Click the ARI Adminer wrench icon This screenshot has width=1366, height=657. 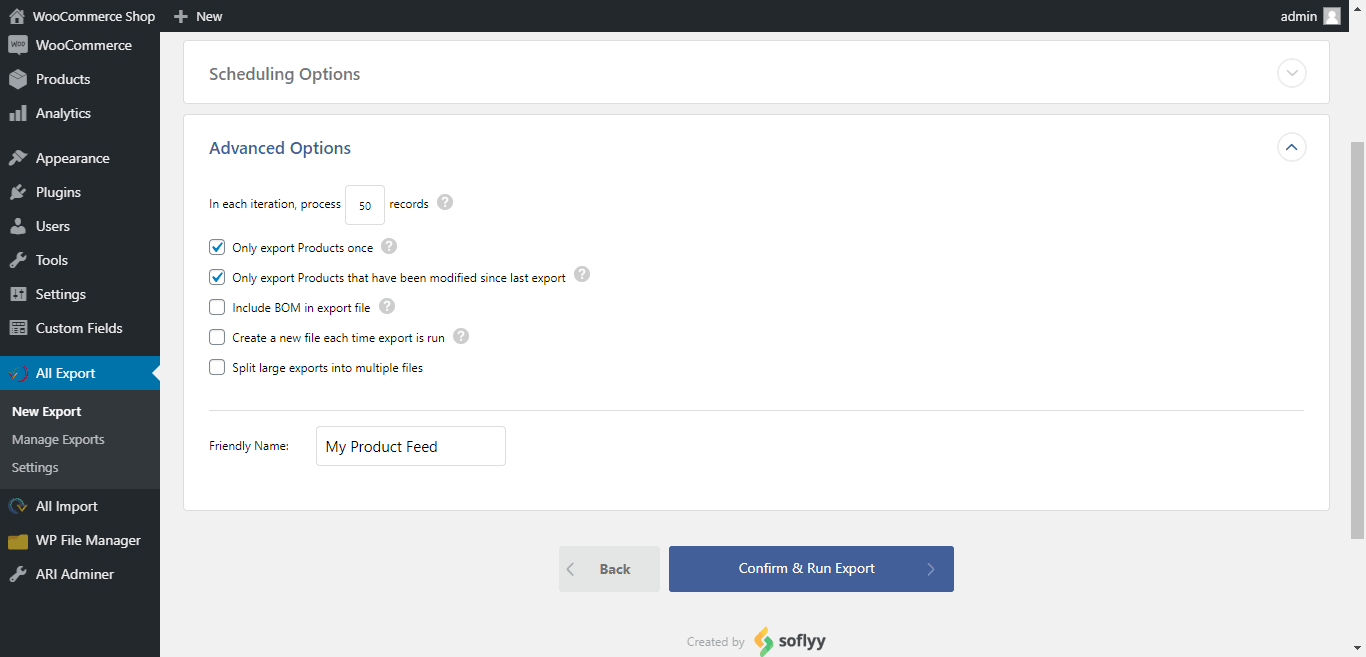18,574
